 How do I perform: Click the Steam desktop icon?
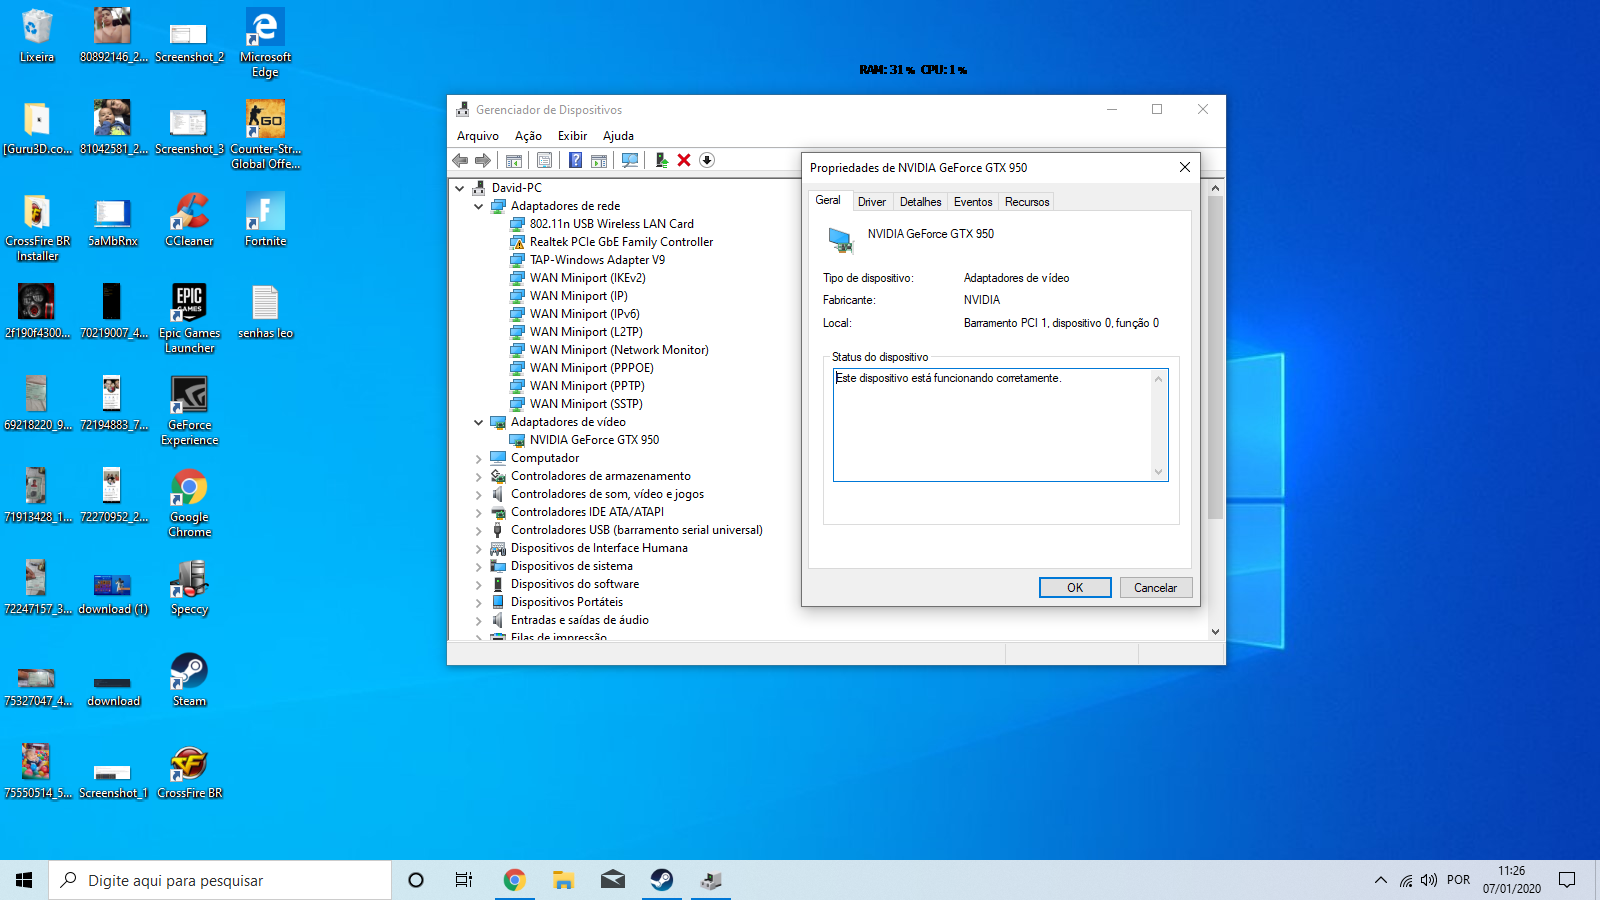[x=189, y=680]
